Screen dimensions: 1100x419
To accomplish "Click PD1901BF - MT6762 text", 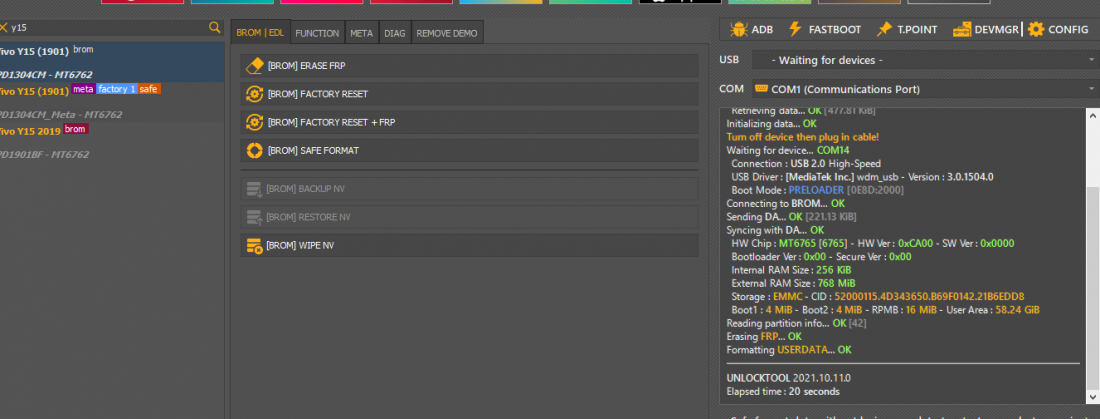I will (44, 154).
